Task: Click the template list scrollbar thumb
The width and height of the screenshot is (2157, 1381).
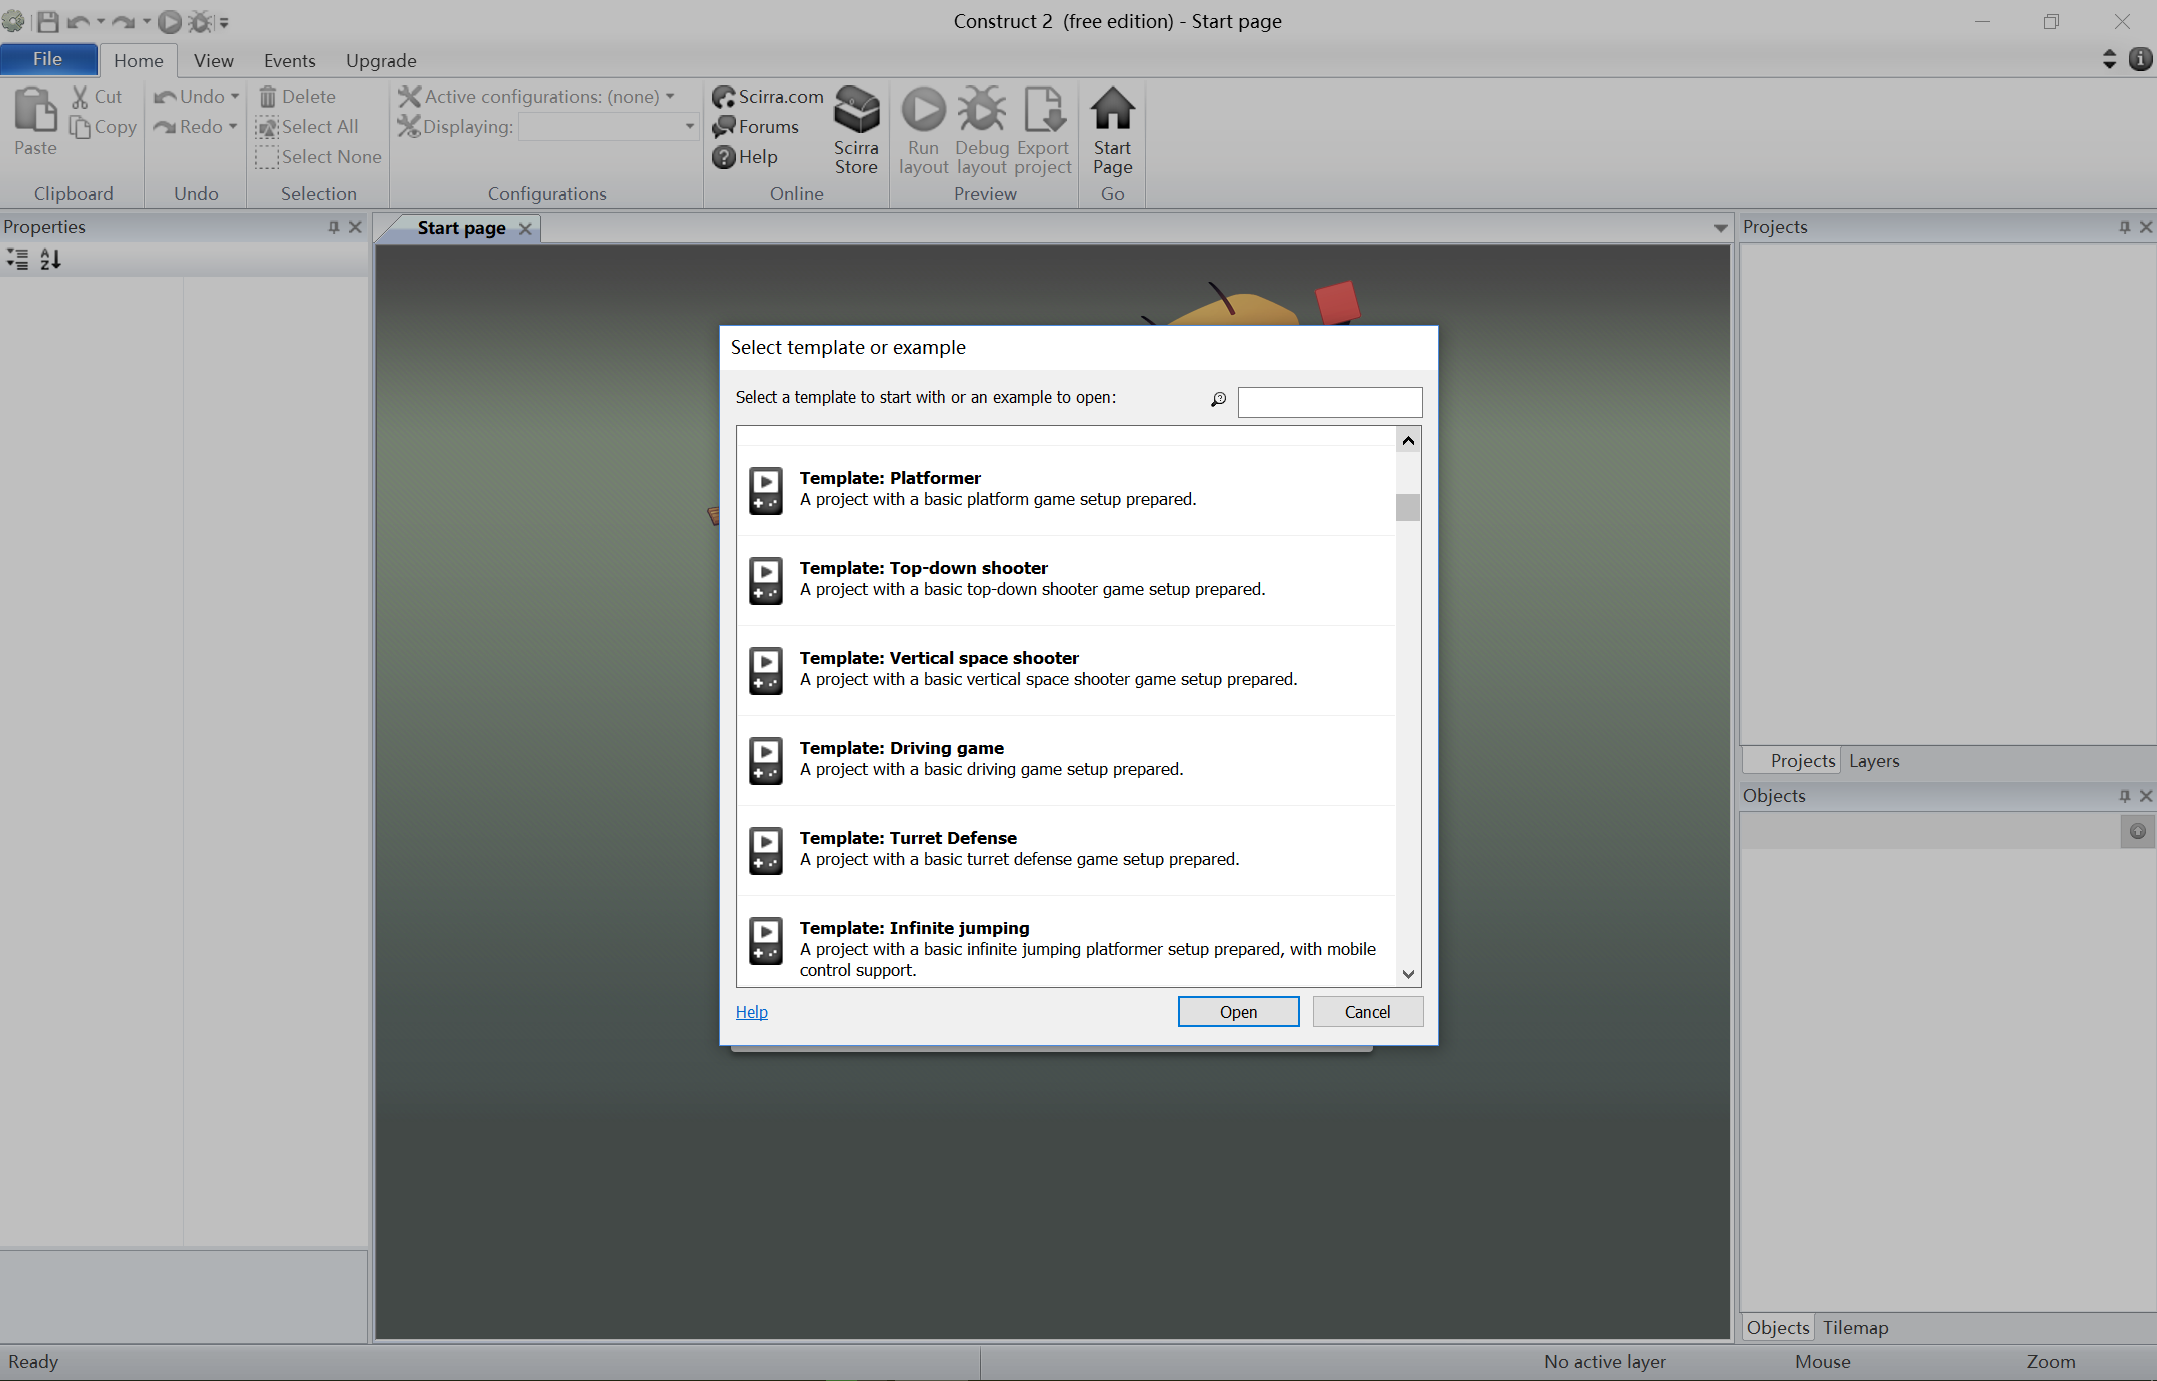Action: click(x=1408, y=507)
